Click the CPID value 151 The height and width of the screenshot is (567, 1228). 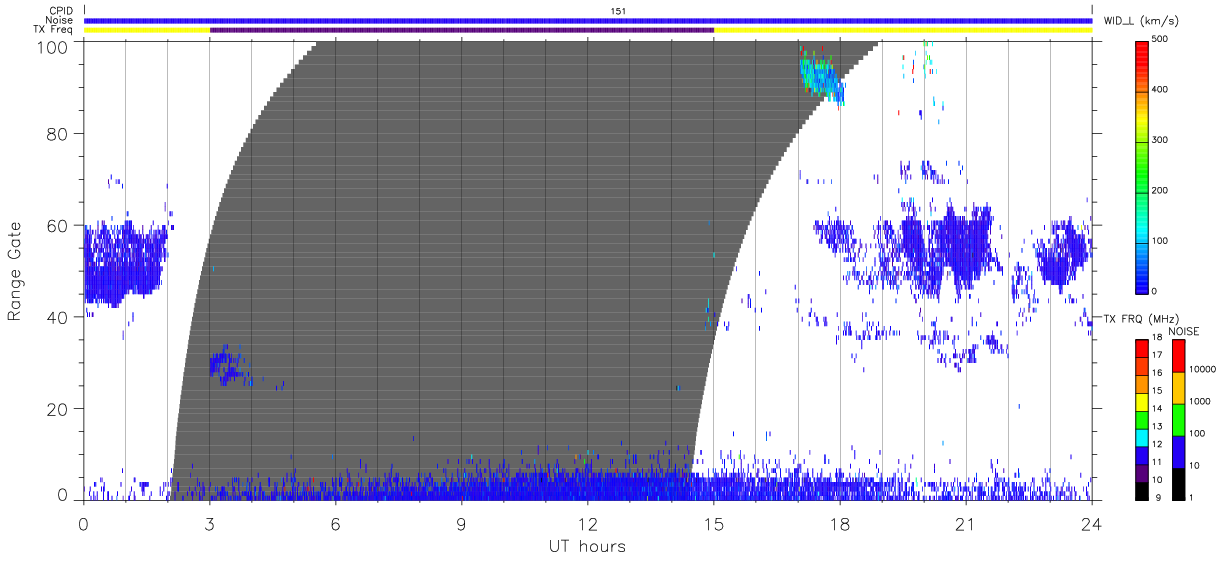tap(619, 11)
